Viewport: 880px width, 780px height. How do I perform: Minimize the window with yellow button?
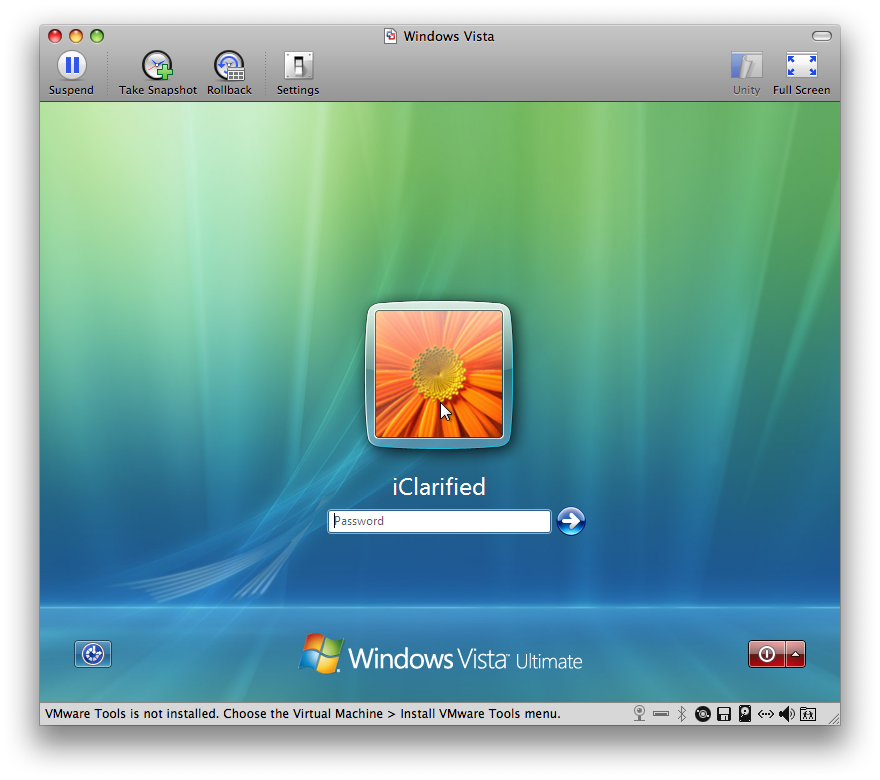(x=76, y=36)
